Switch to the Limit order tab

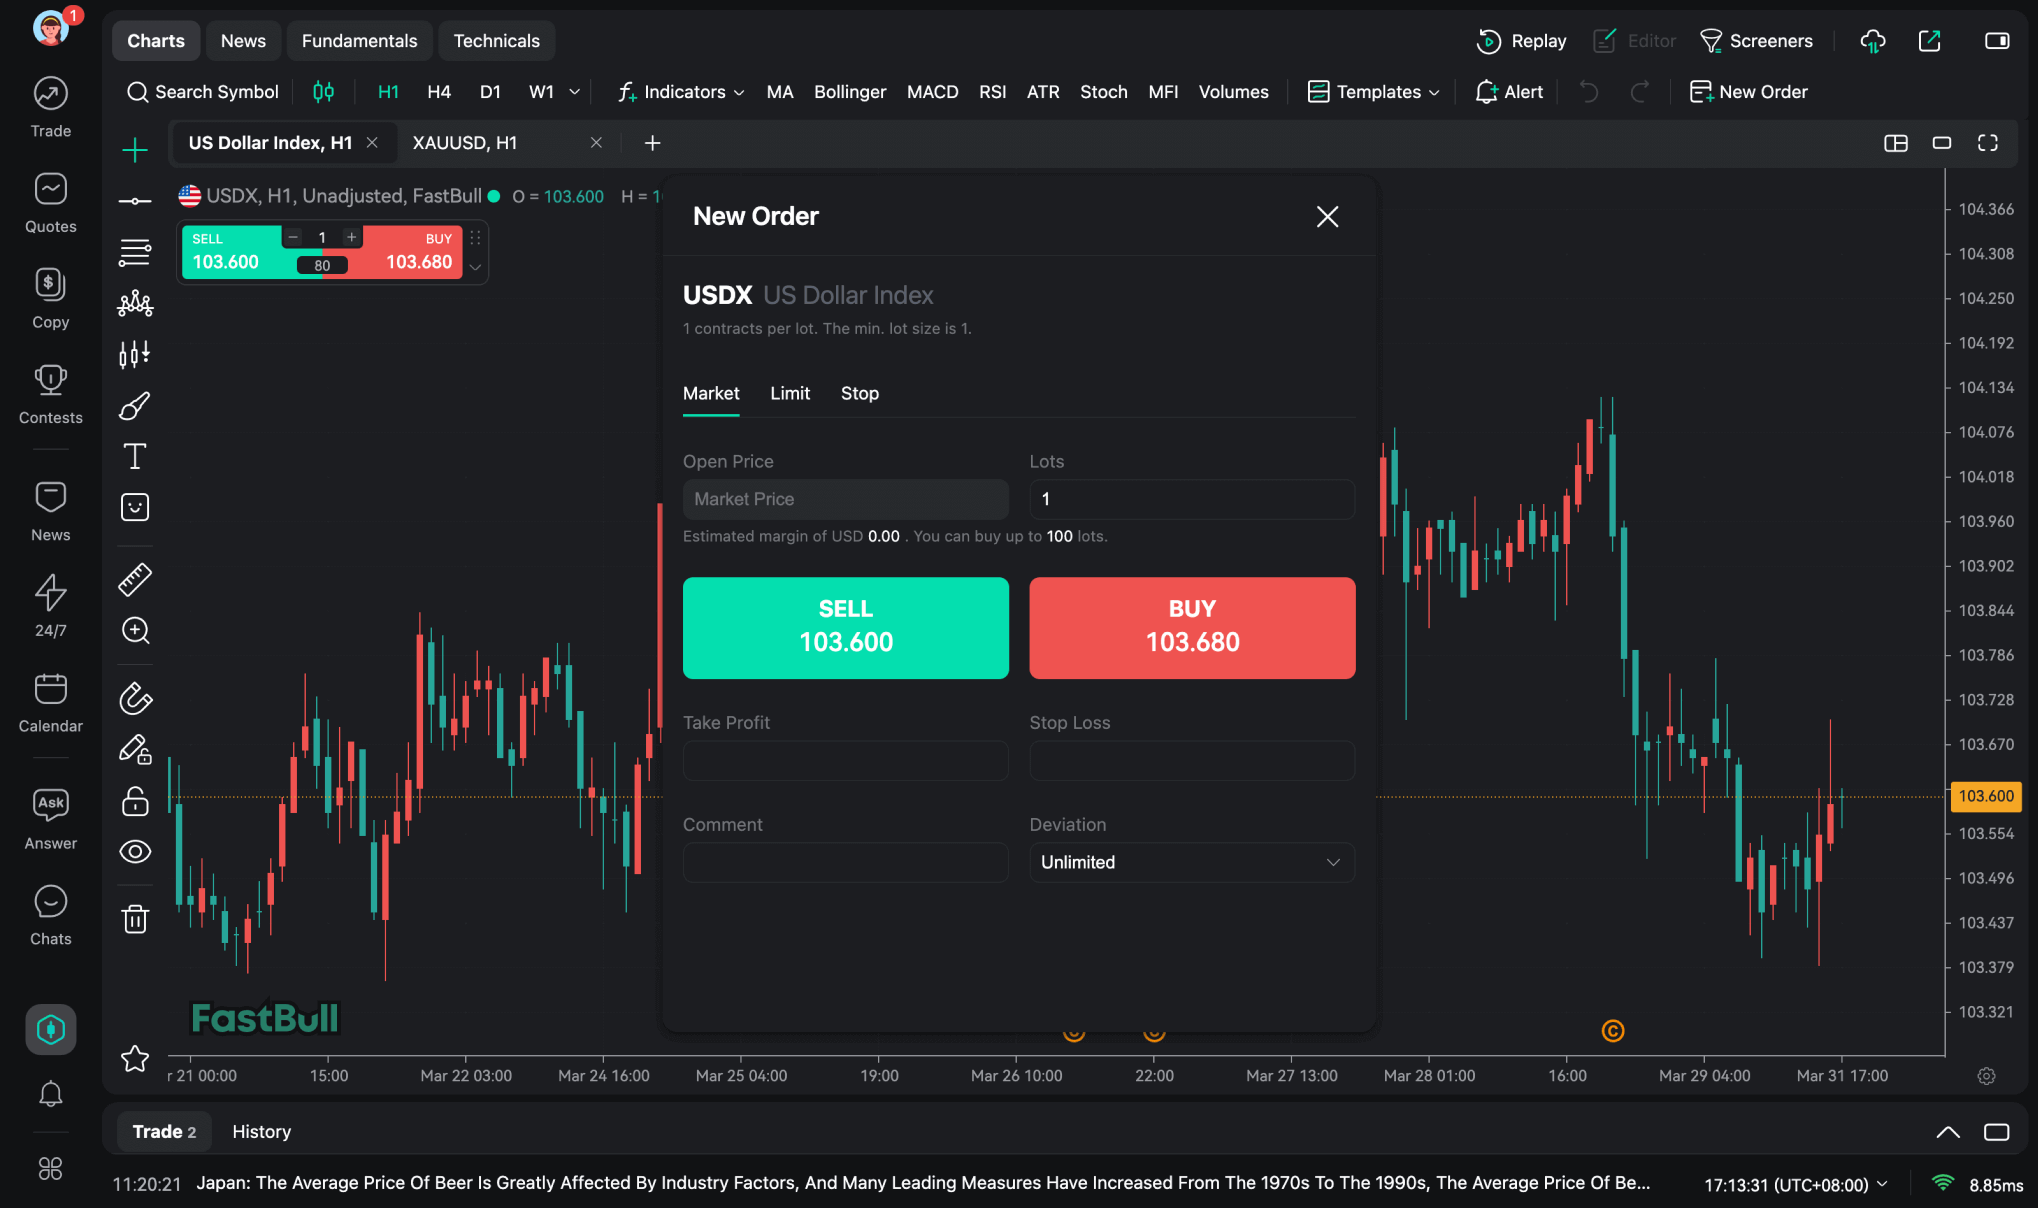click(x=789, y=393)
